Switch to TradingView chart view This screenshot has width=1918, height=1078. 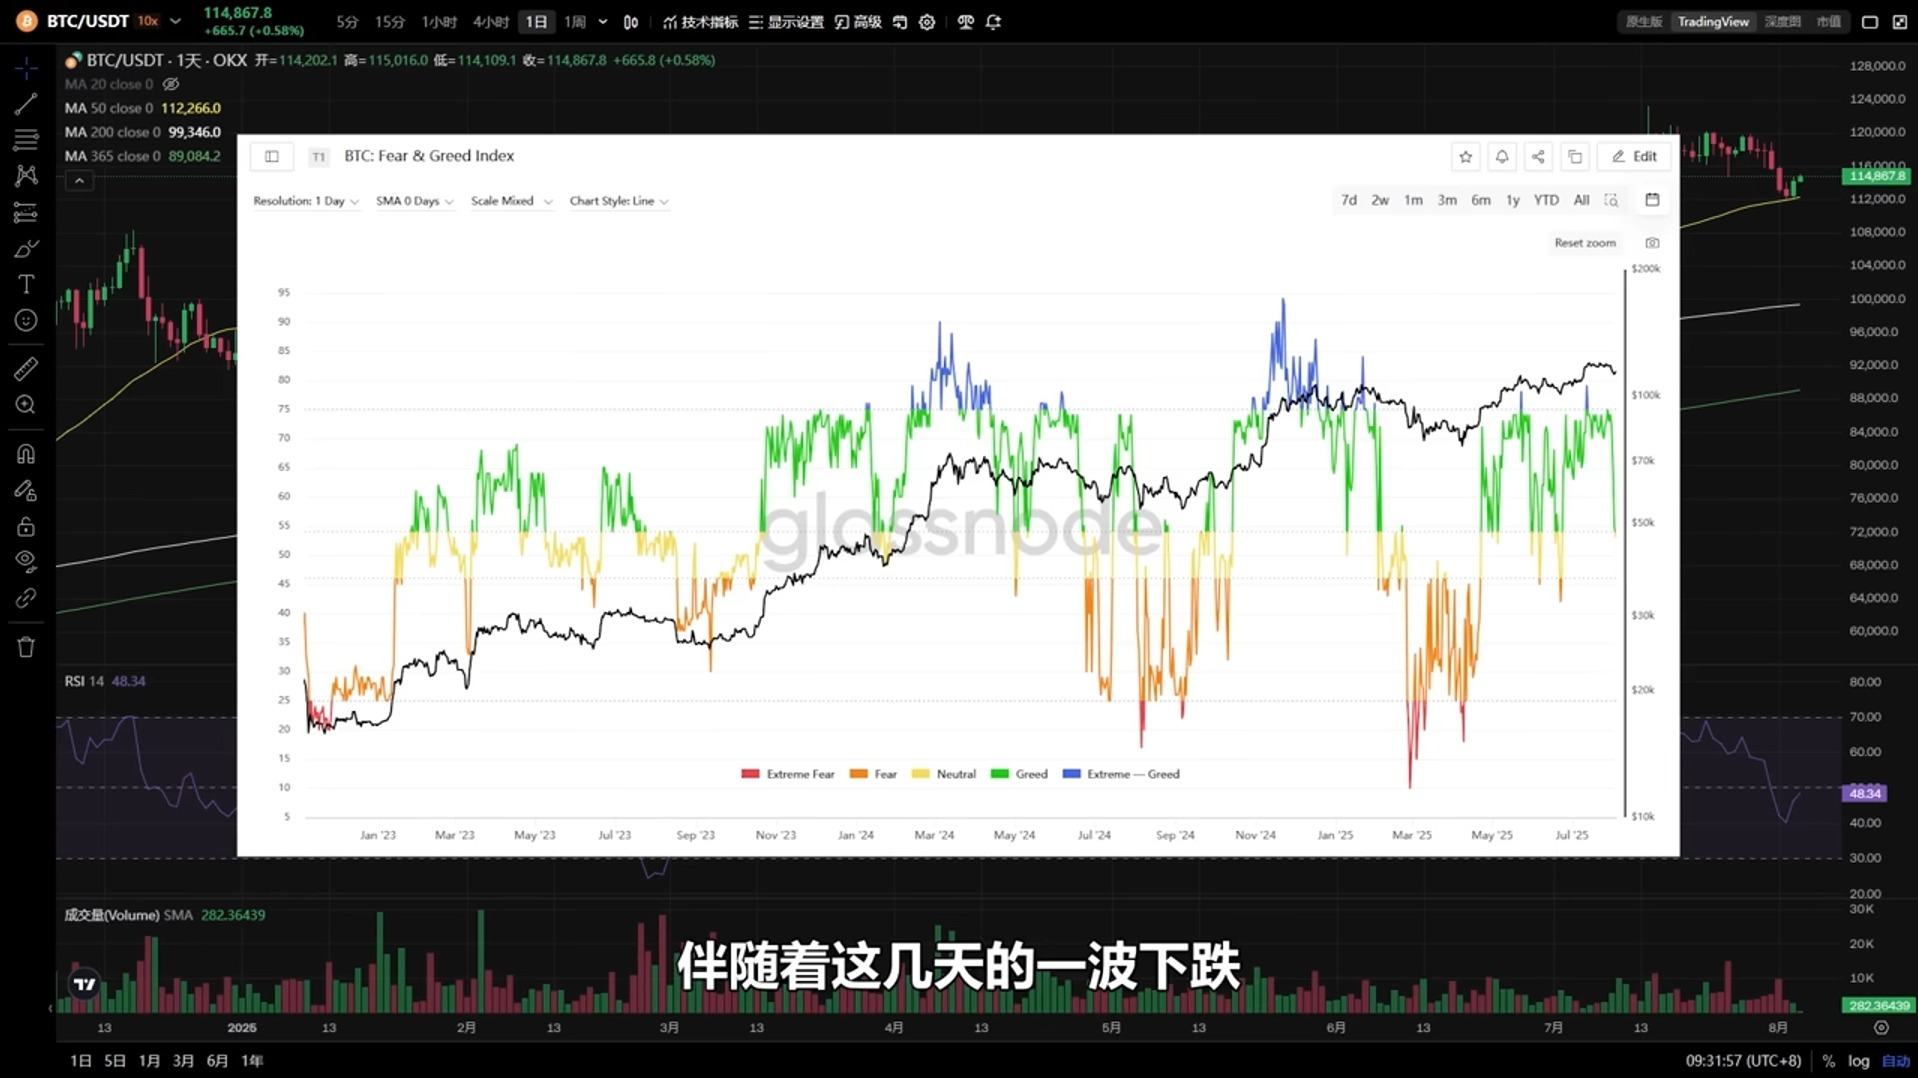1713,22
